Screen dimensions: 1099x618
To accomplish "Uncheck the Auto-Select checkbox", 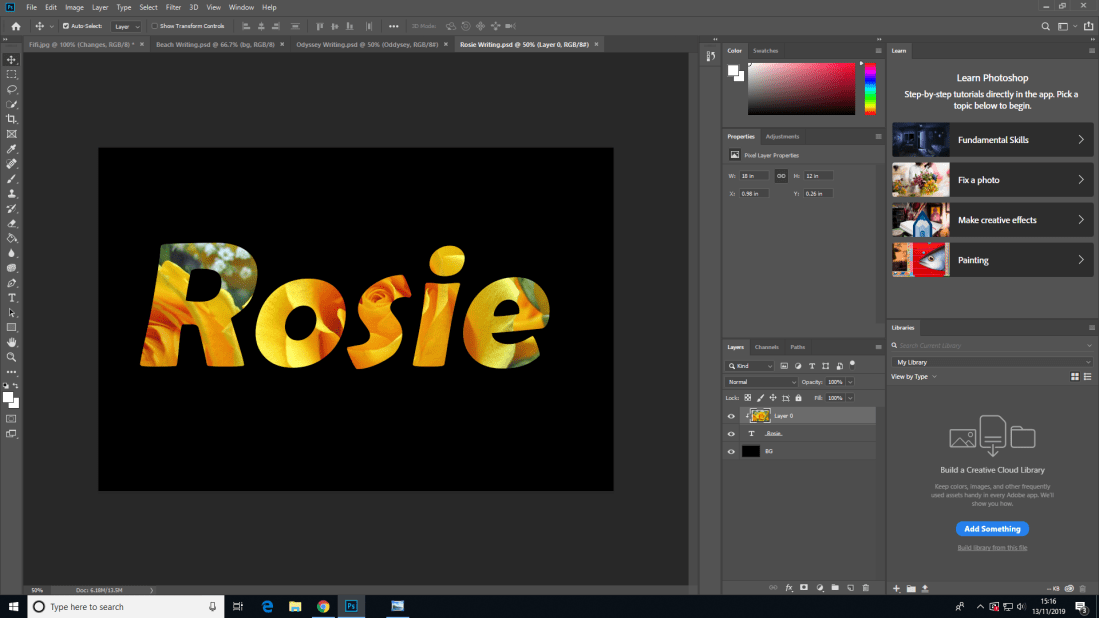I will click(66, 26).
